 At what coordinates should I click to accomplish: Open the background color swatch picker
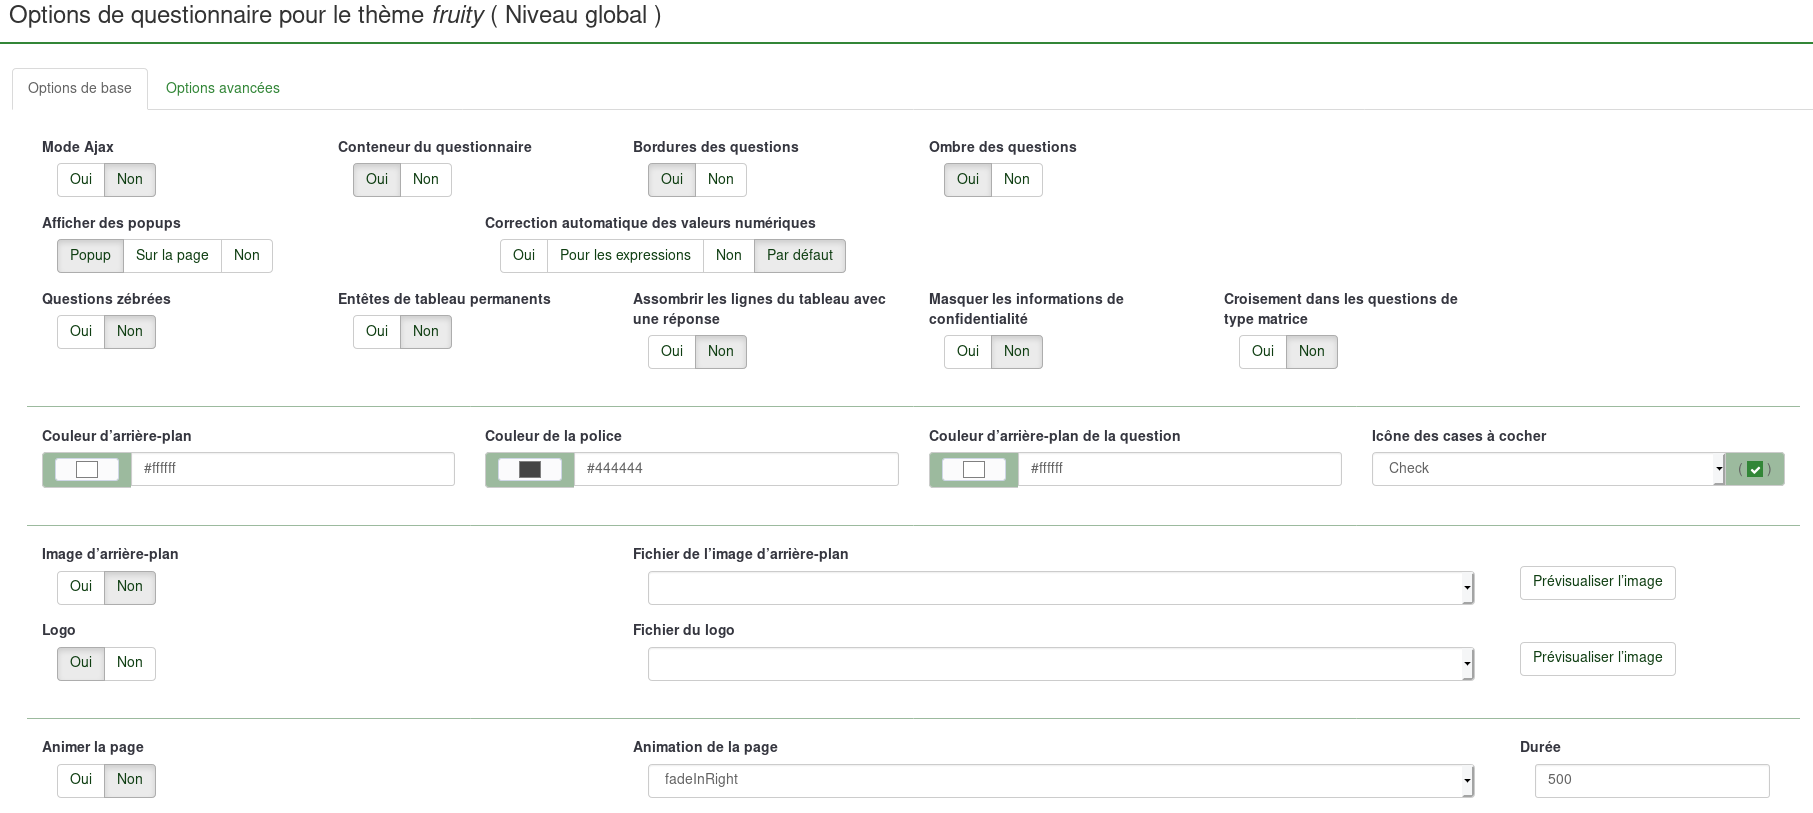point(87,469)
